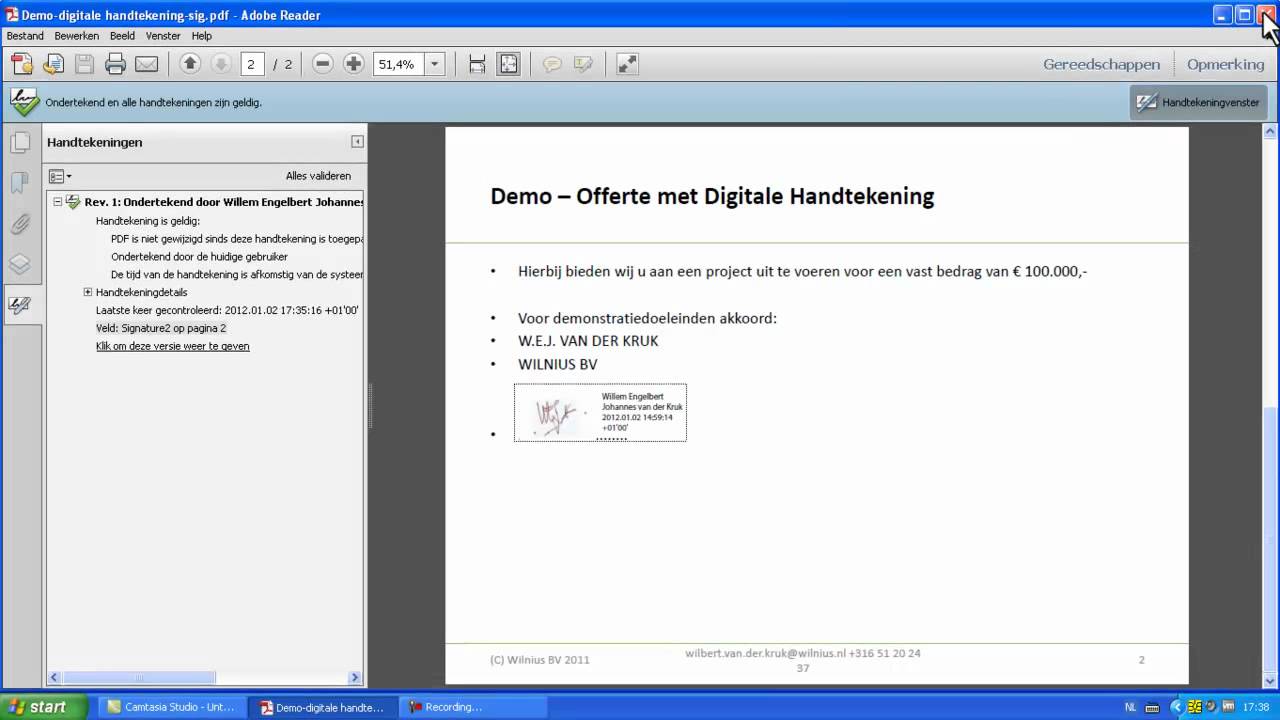Viewport: 1280px width, 720px height.
Task: Open the Gereedschappen pane
Action: point(1102,64)
